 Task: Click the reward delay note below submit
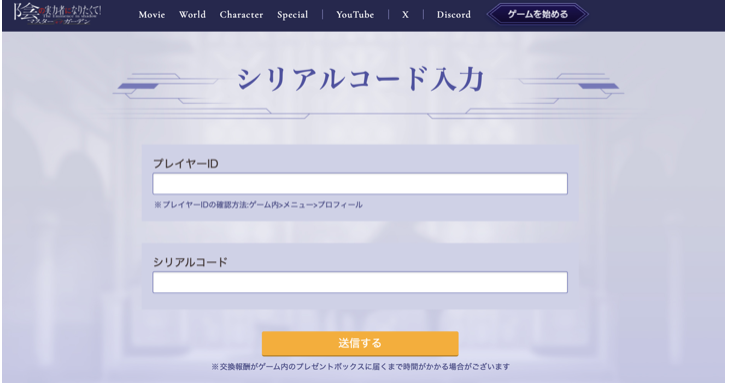tap(360, 367)
